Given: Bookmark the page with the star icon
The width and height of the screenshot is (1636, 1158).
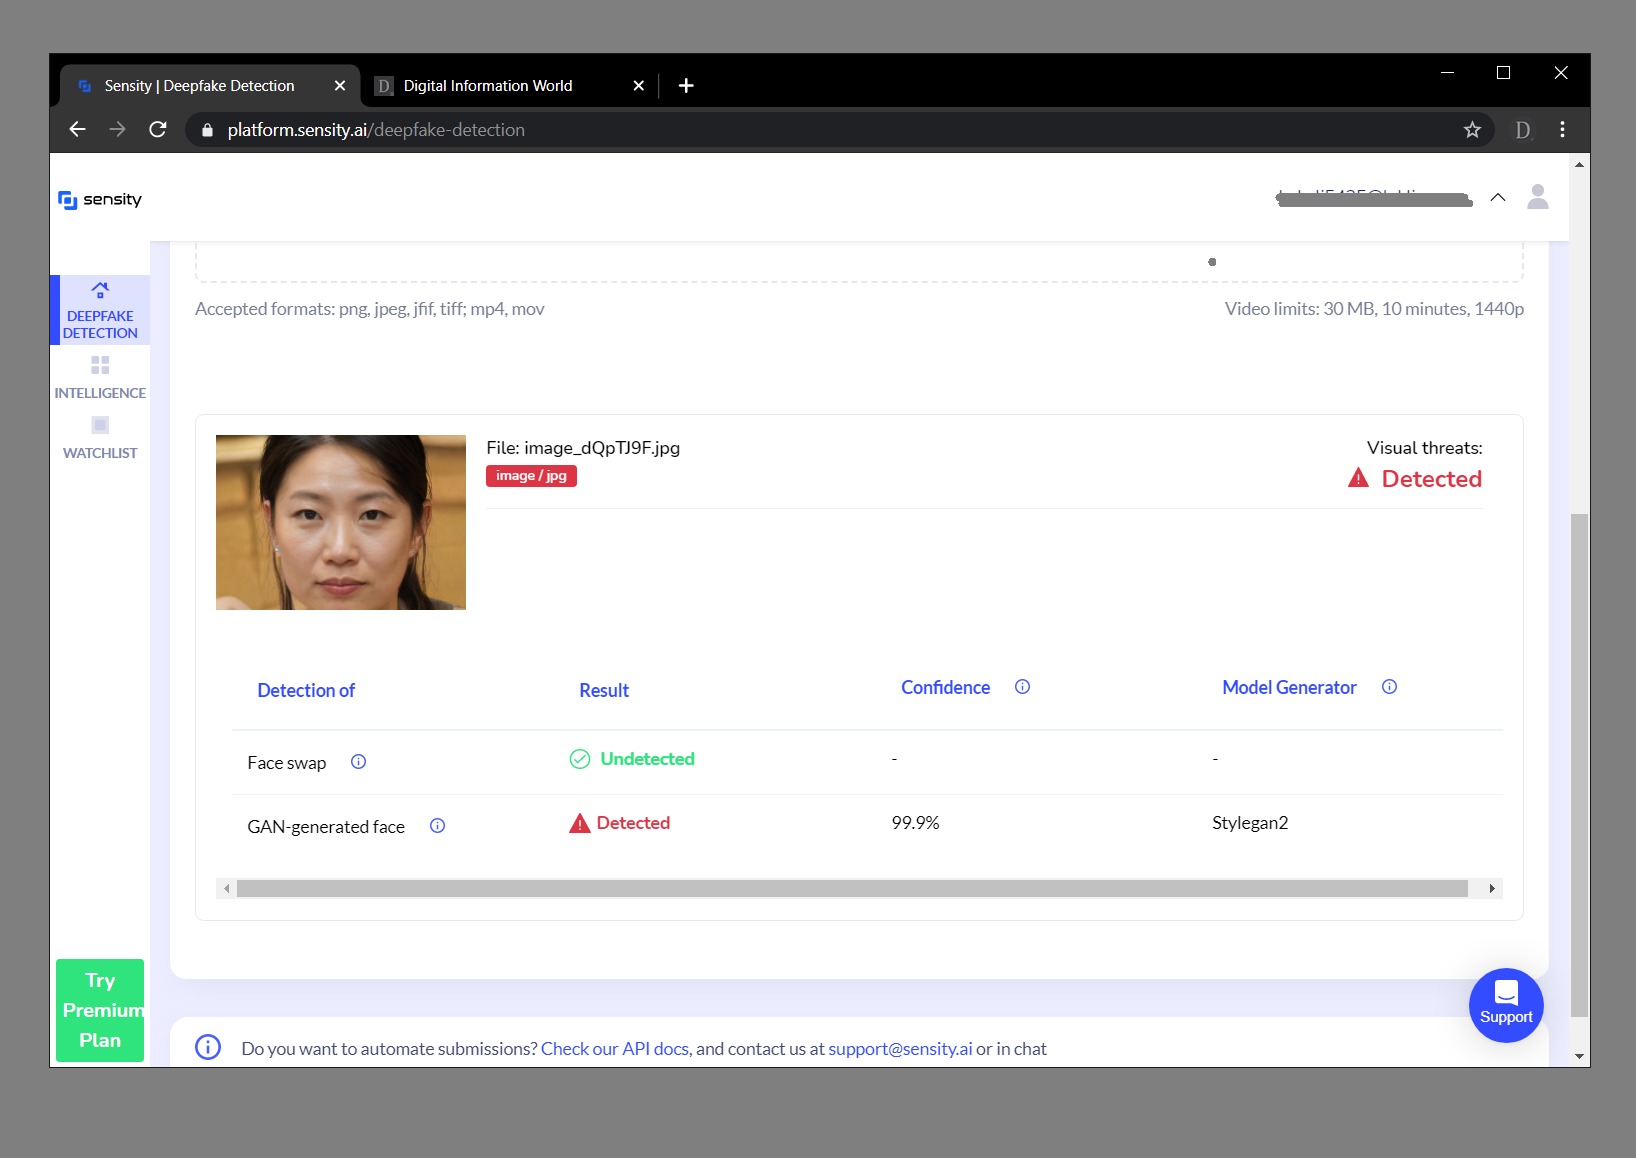Looking at the screenshot, I should pyautogui.click(x=1472, y=130).
